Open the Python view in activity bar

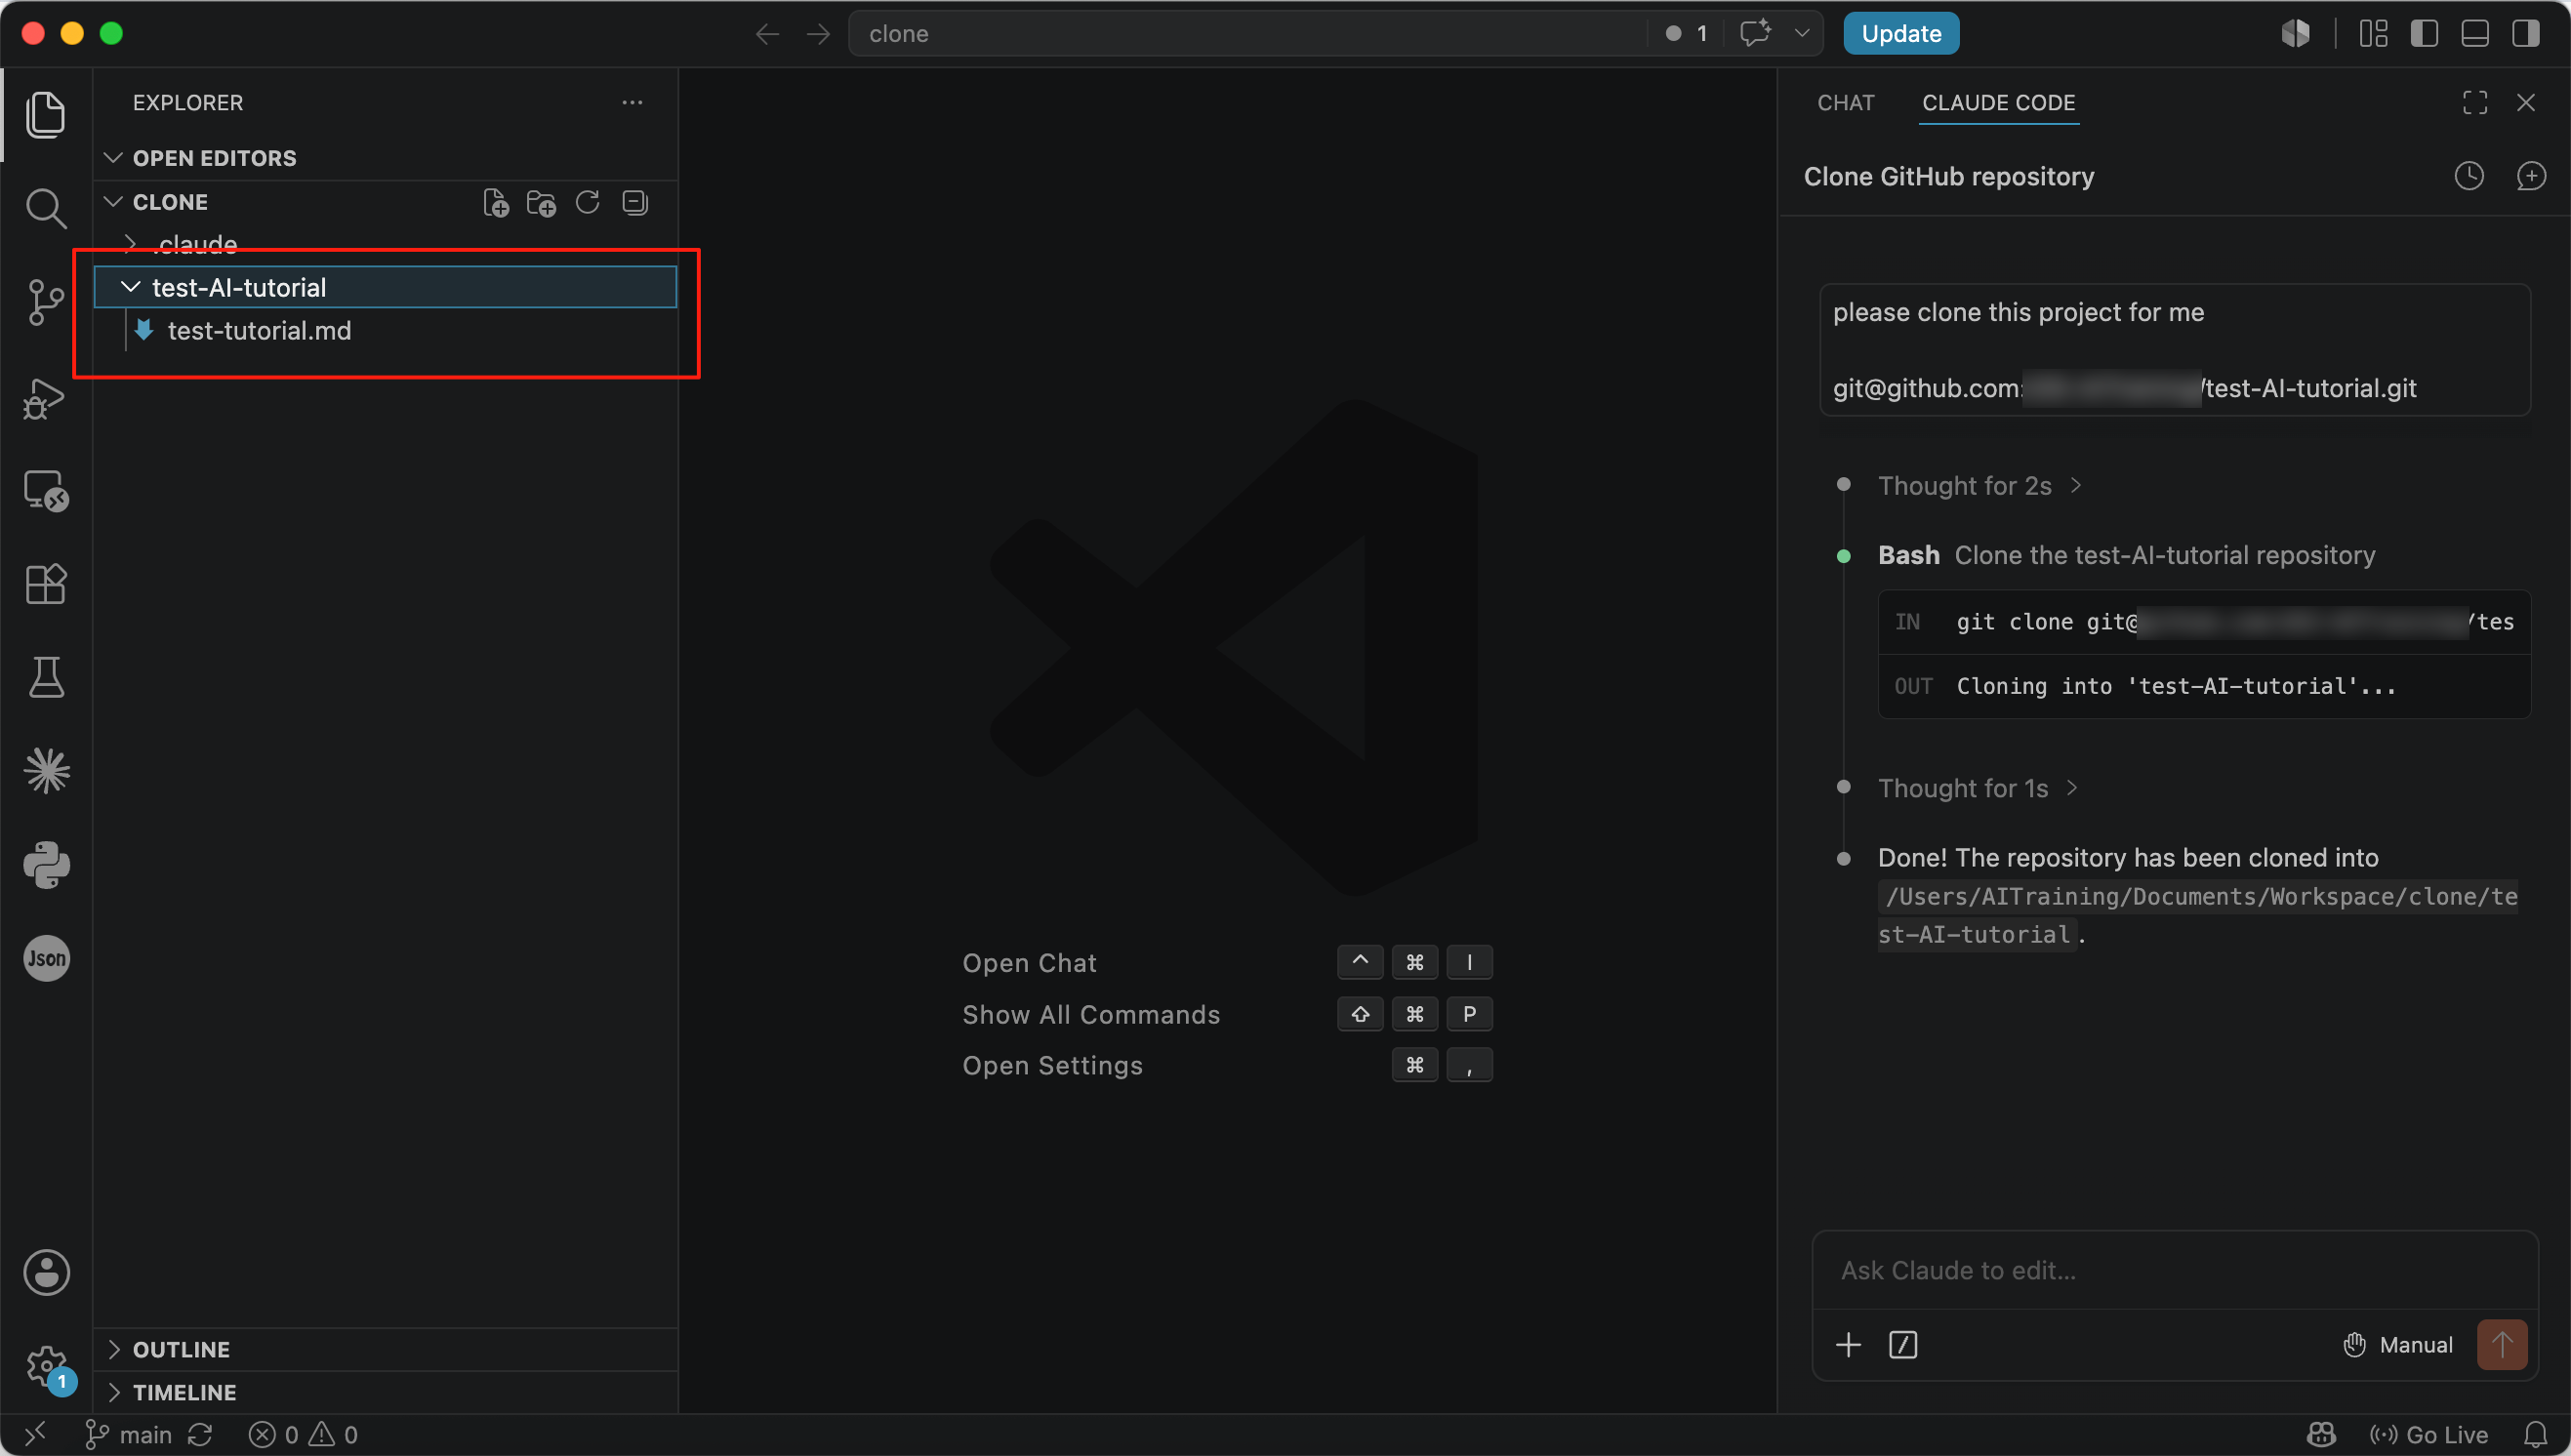pos(46,864)
